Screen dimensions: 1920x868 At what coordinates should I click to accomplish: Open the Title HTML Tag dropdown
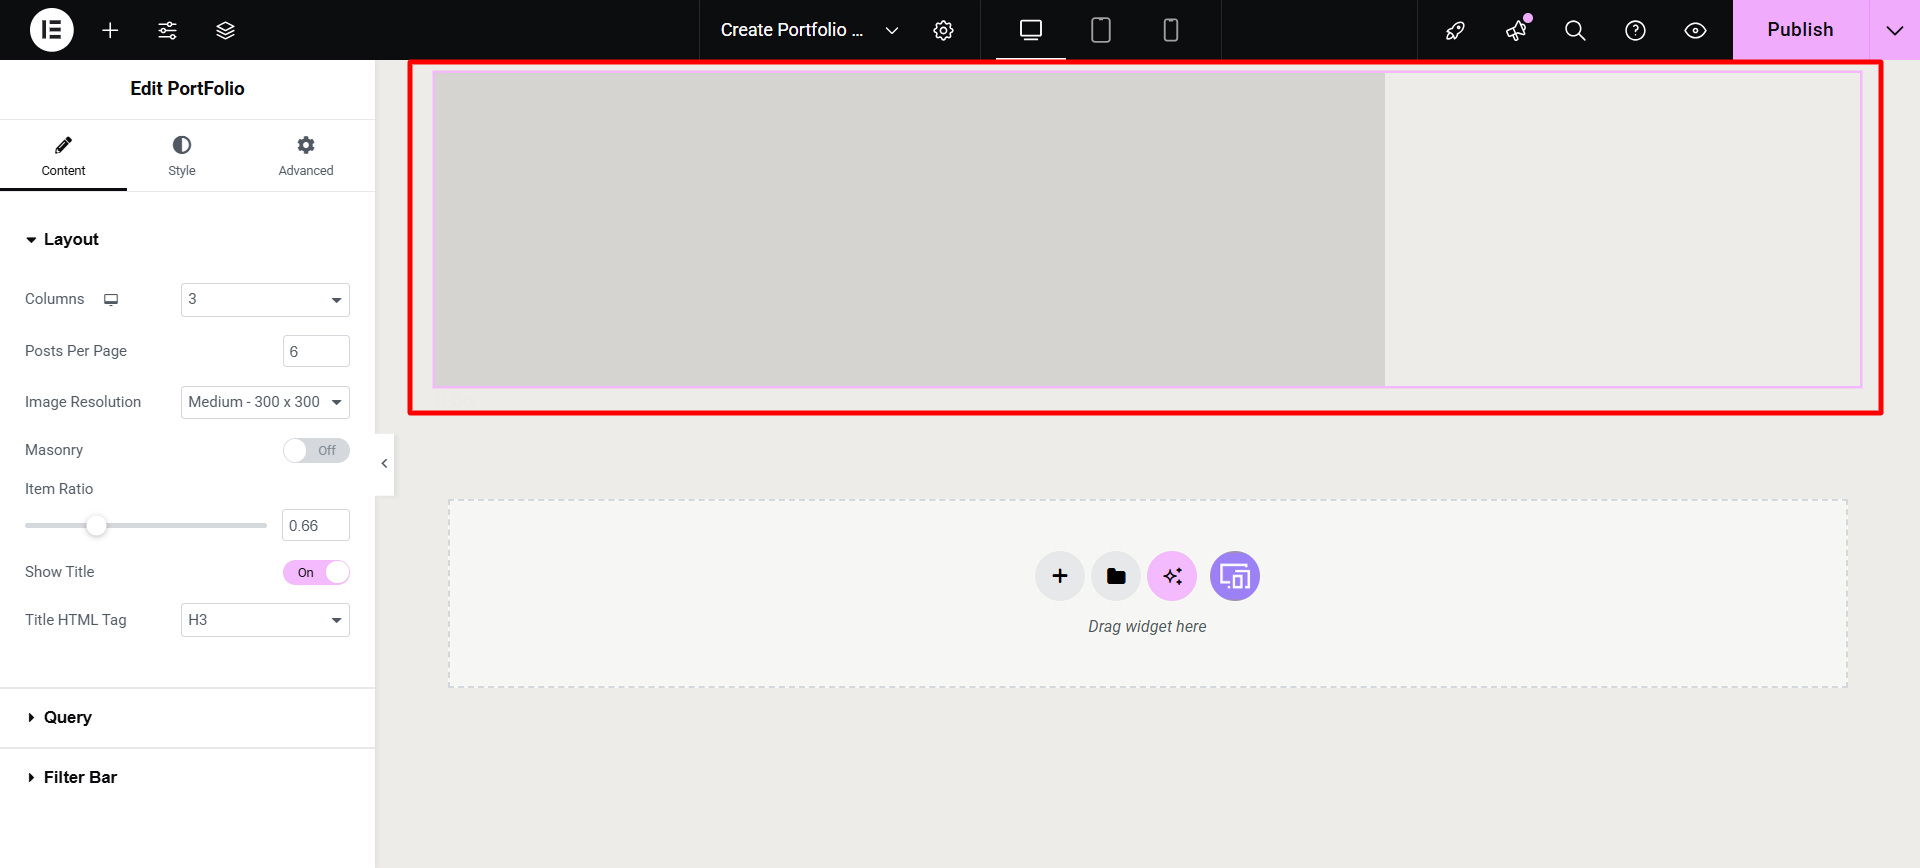pyautogui.click(x=265, y=620)
